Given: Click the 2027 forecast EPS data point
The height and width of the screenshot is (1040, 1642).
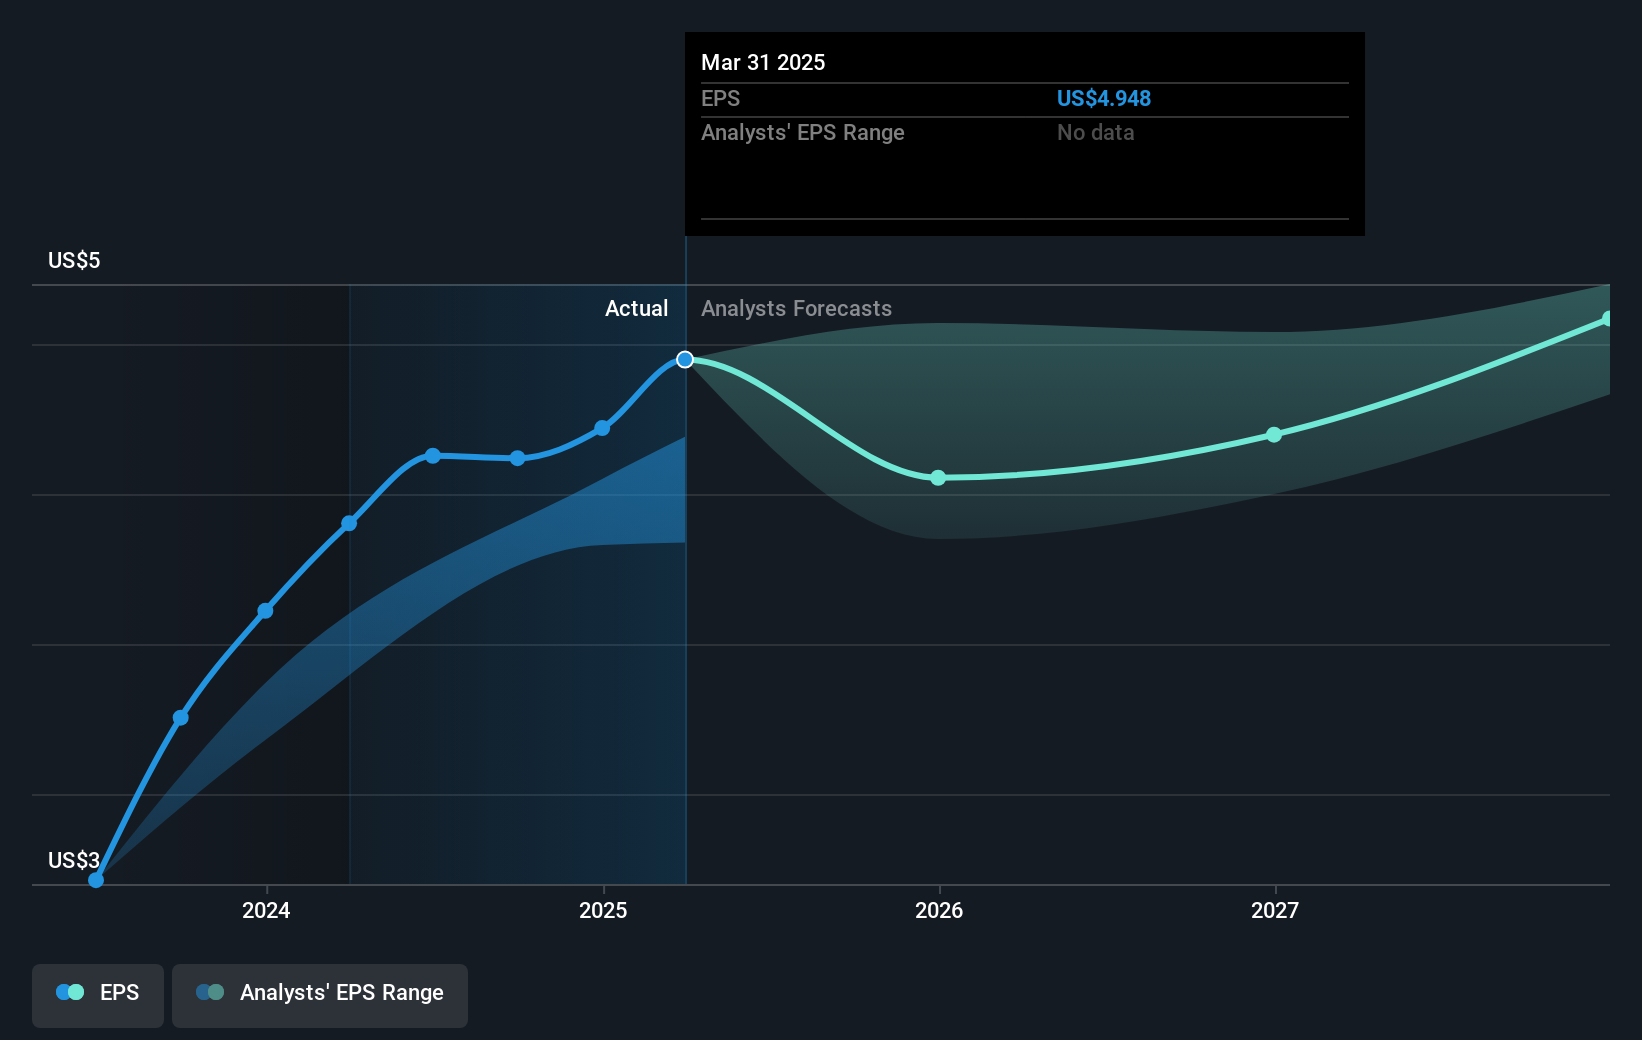Looking at the screenshot, I should coord(1274,435).
